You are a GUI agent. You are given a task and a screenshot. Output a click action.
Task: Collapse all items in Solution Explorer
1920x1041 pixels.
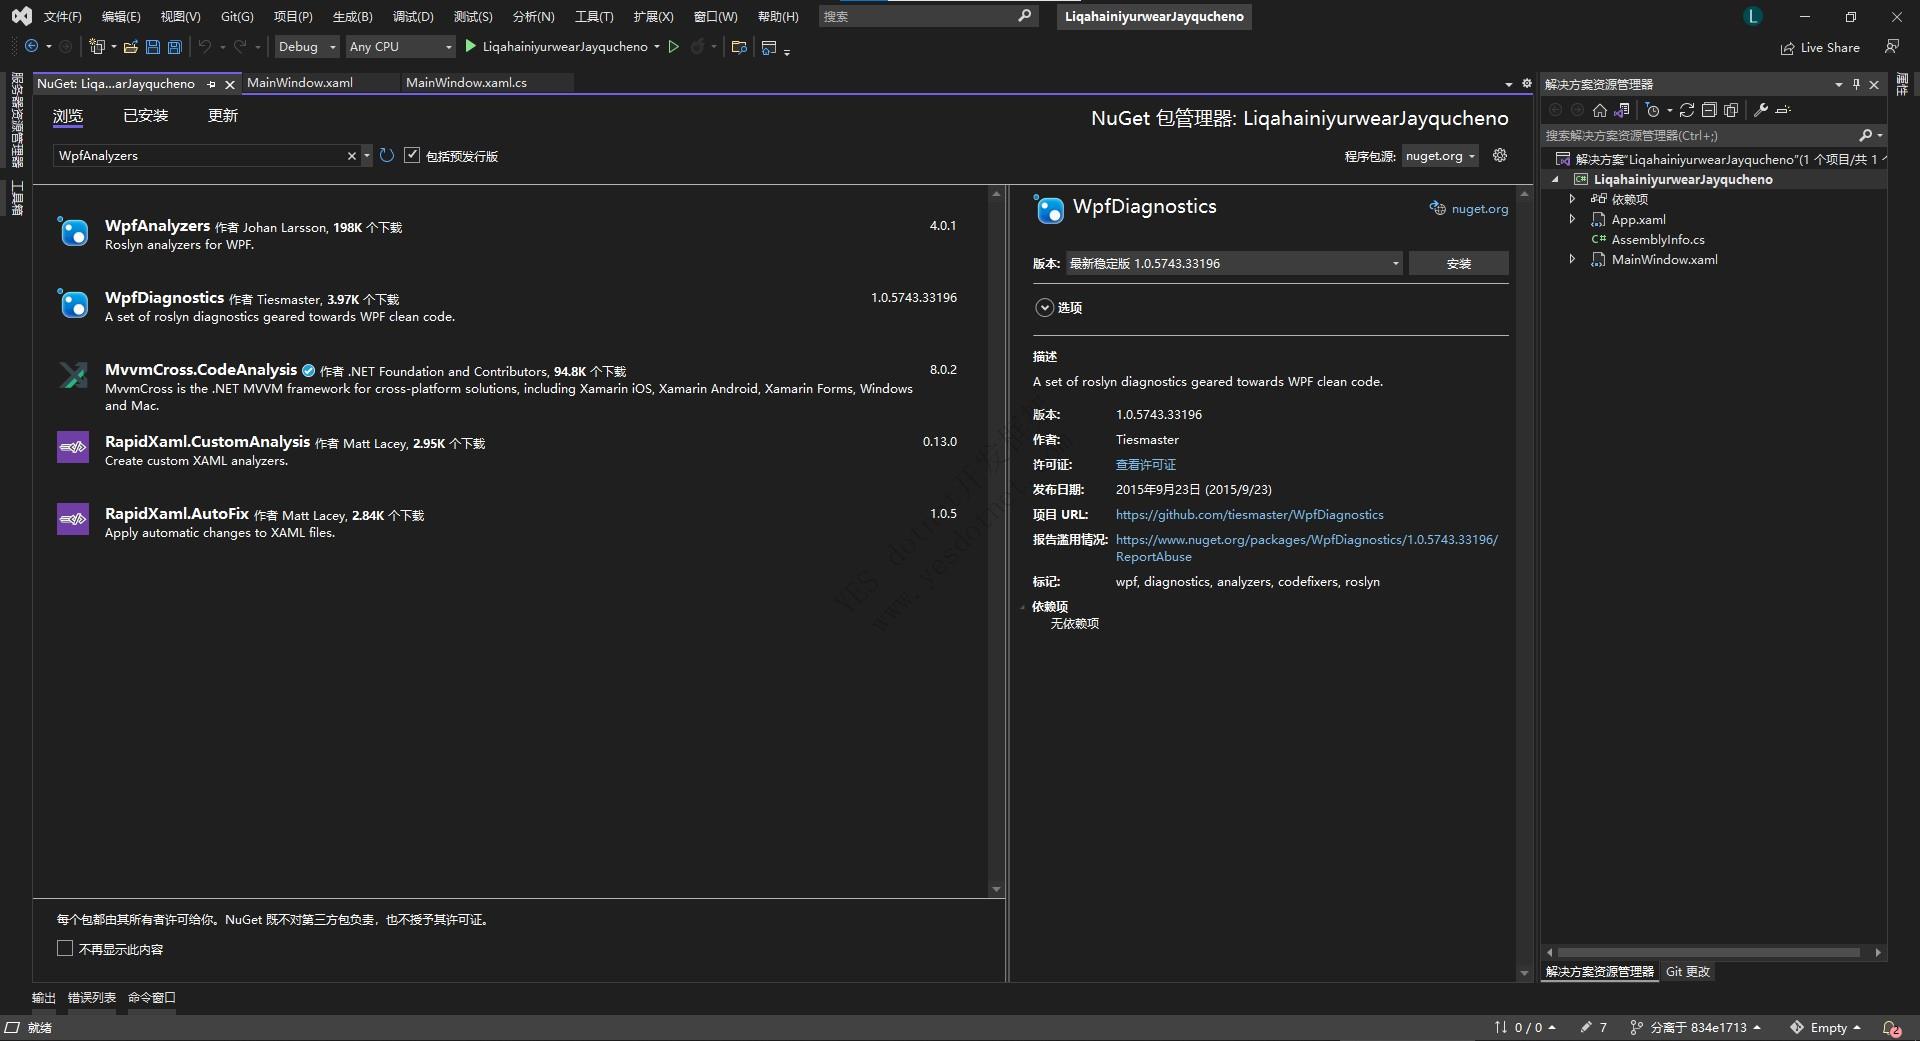(x=1709, y=110)
